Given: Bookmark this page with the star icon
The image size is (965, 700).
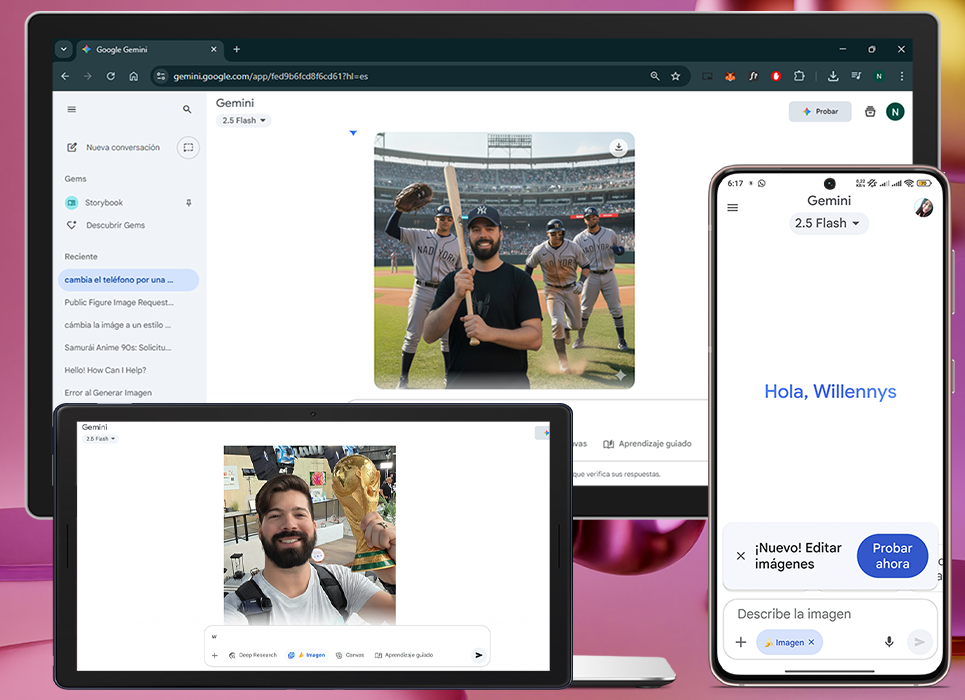Looking at the screenshot, I should tap(676, 76).
